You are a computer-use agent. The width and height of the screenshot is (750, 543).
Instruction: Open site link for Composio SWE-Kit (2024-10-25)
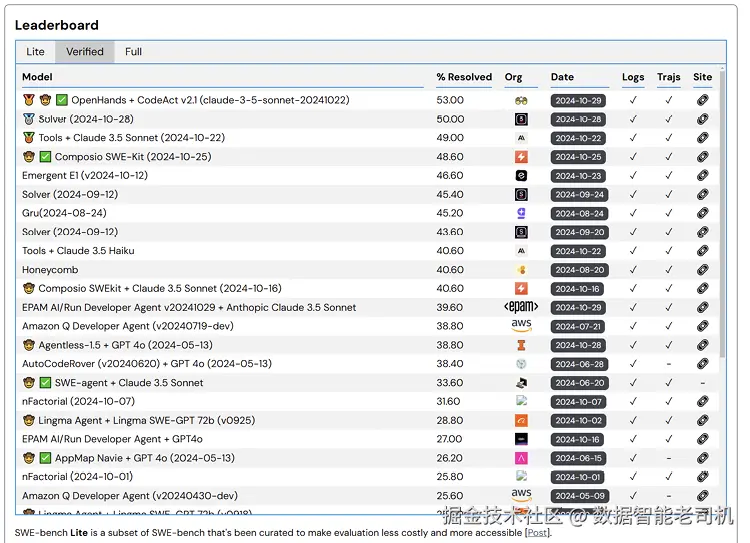702,156
